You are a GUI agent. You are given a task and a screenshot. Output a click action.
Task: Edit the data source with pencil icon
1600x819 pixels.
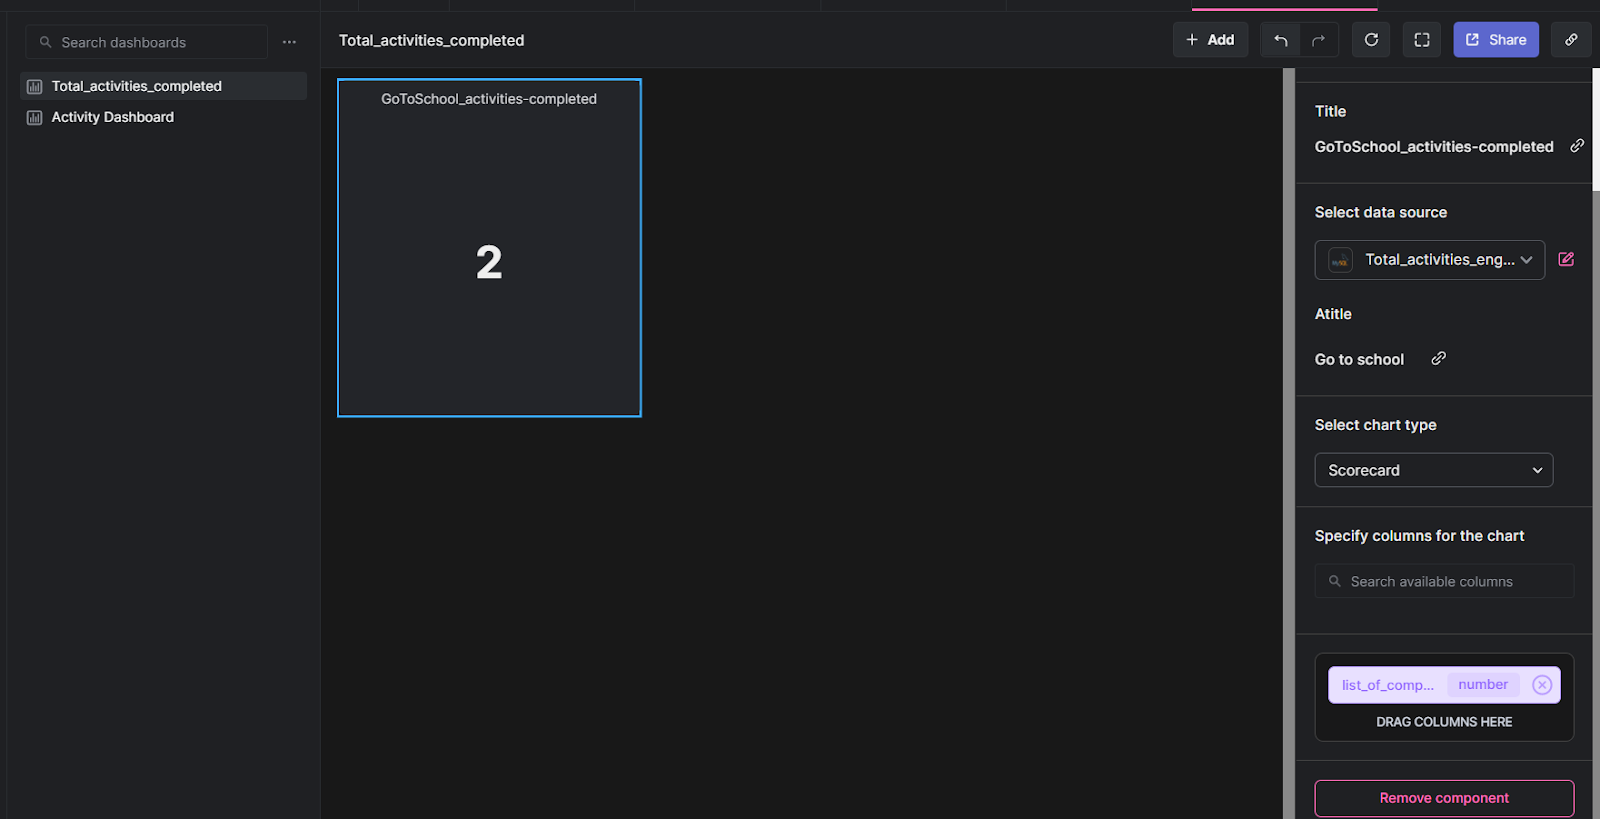[1566, 259]
